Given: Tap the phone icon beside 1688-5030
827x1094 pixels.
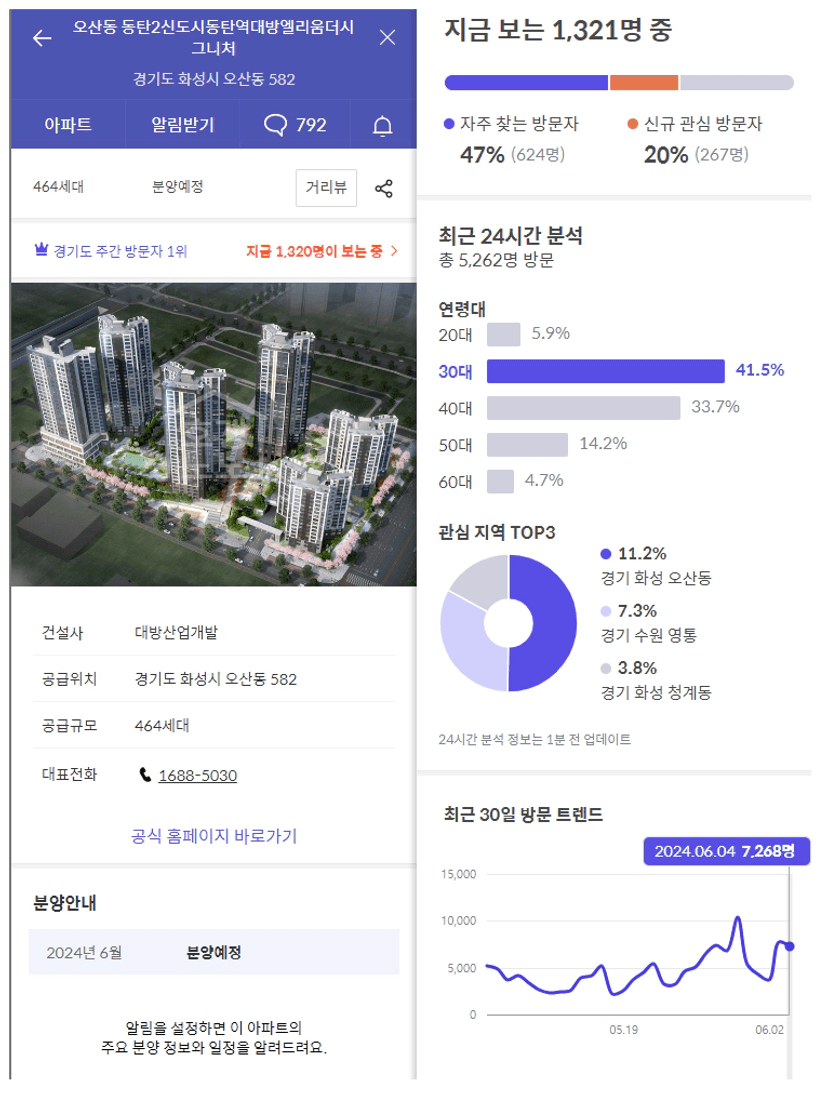Looking at the screenshot, I should tap(145, 774).
